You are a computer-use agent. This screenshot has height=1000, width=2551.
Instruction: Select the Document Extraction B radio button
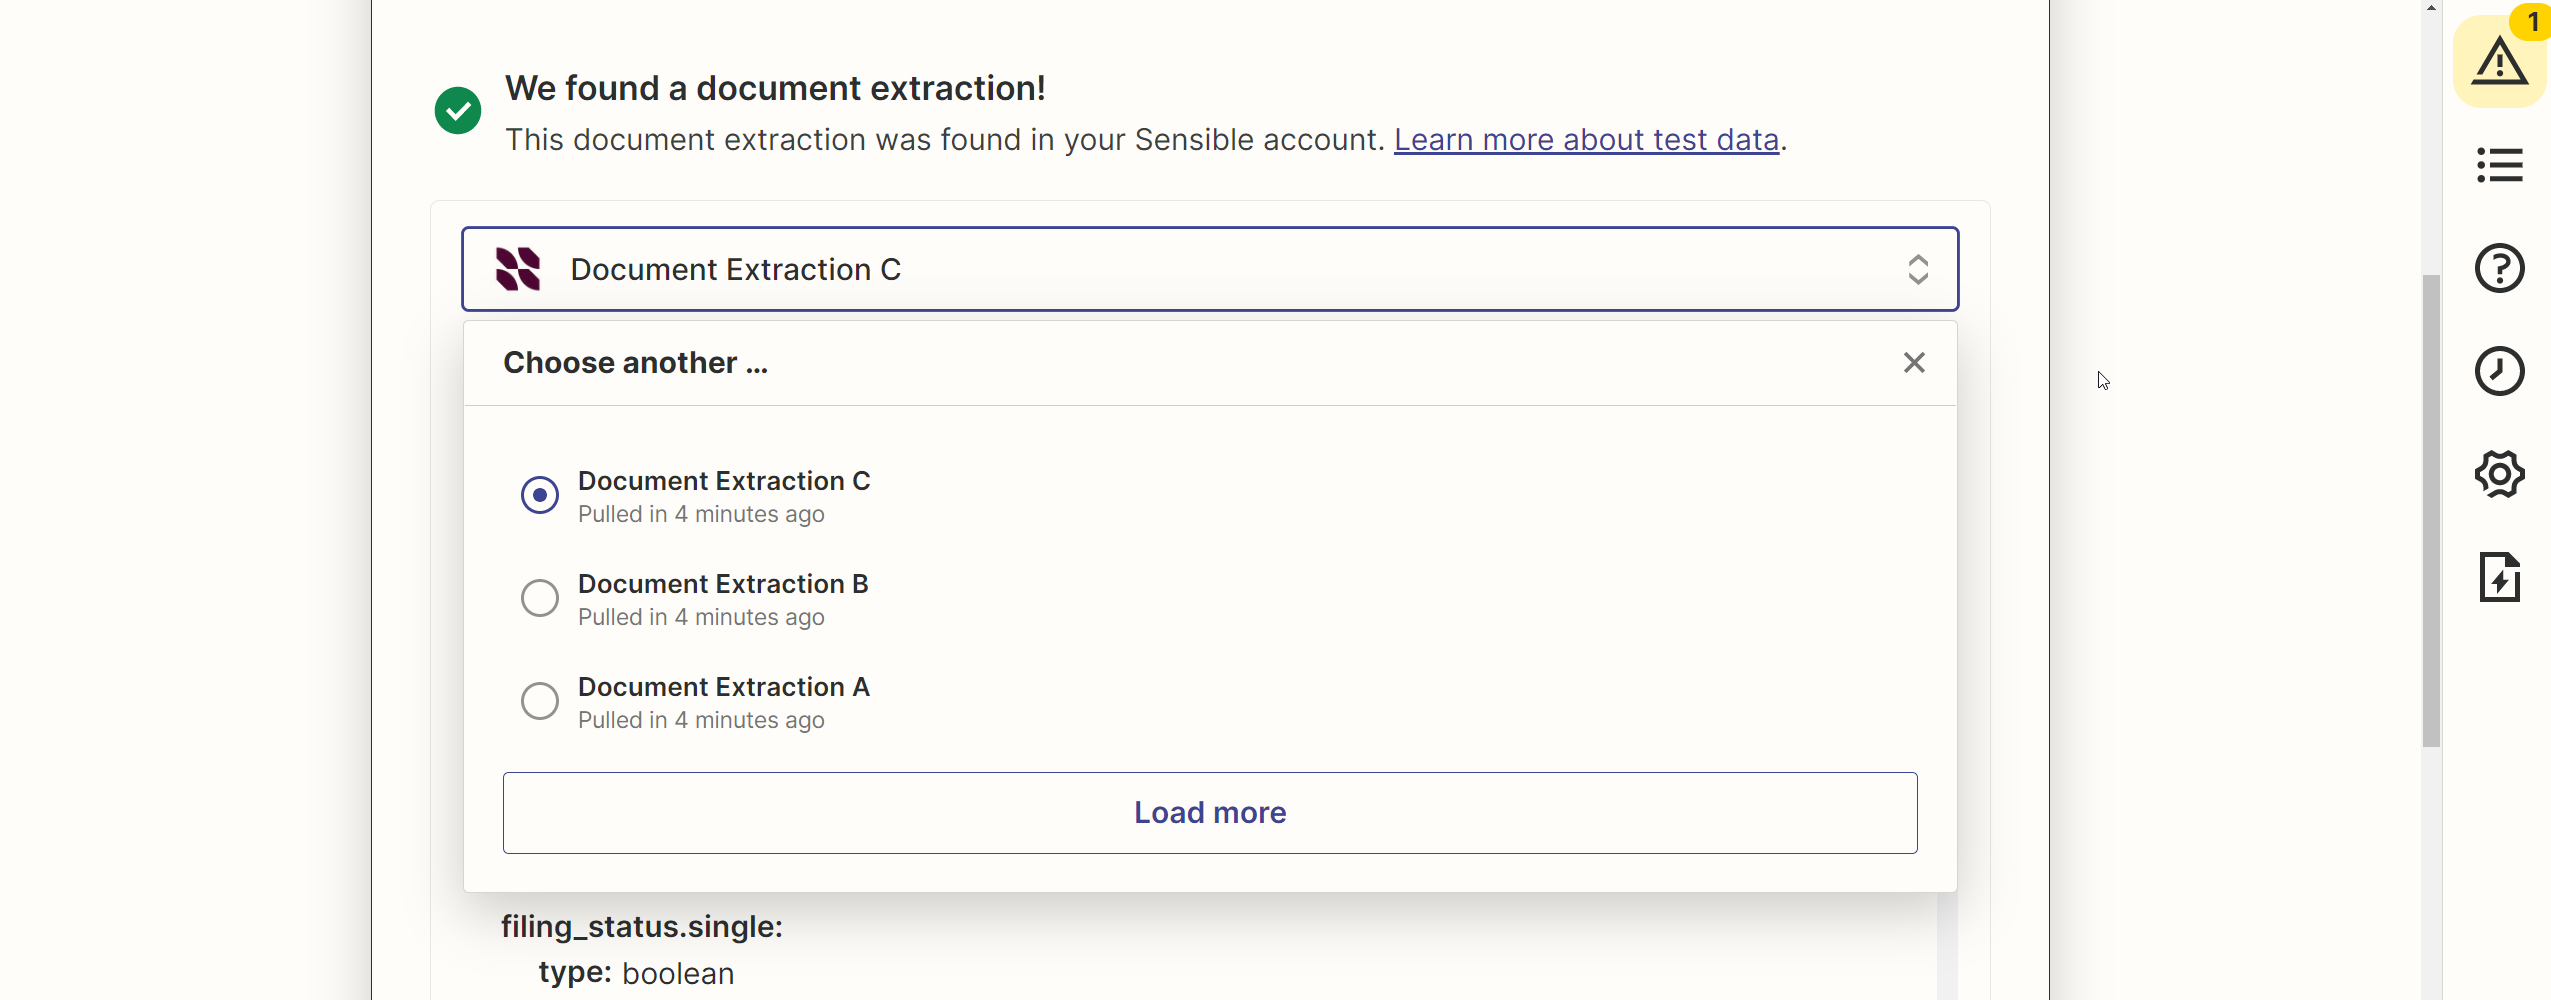coord(540,598)
